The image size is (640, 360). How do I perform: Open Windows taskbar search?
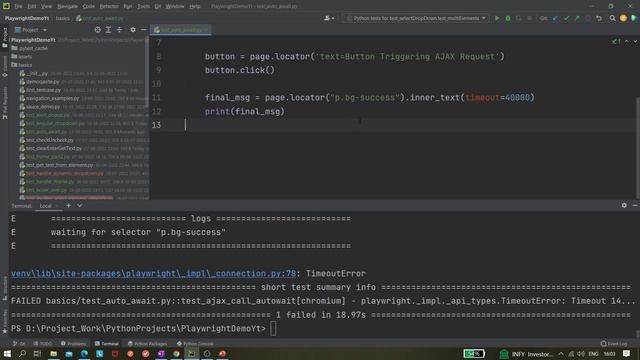pos(22,354)
